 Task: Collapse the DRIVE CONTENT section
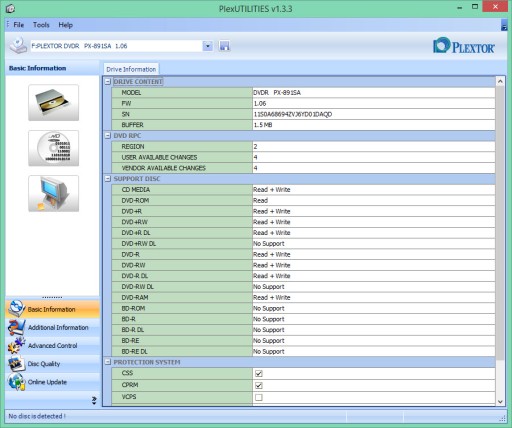point(108,82)
